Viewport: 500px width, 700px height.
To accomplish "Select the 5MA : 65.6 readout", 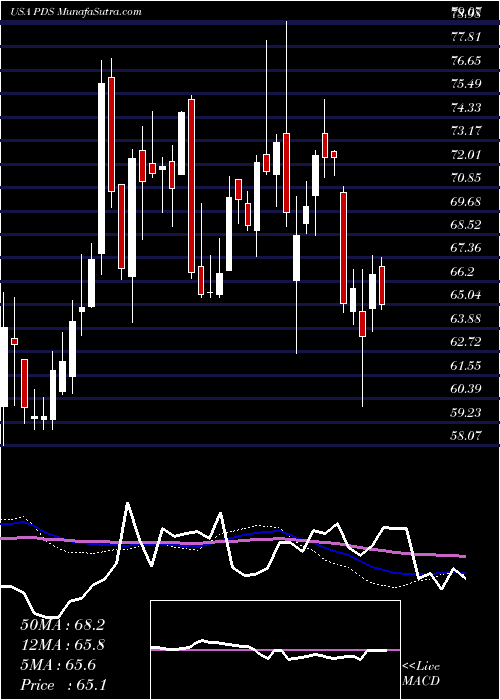I will coord(58,665).
